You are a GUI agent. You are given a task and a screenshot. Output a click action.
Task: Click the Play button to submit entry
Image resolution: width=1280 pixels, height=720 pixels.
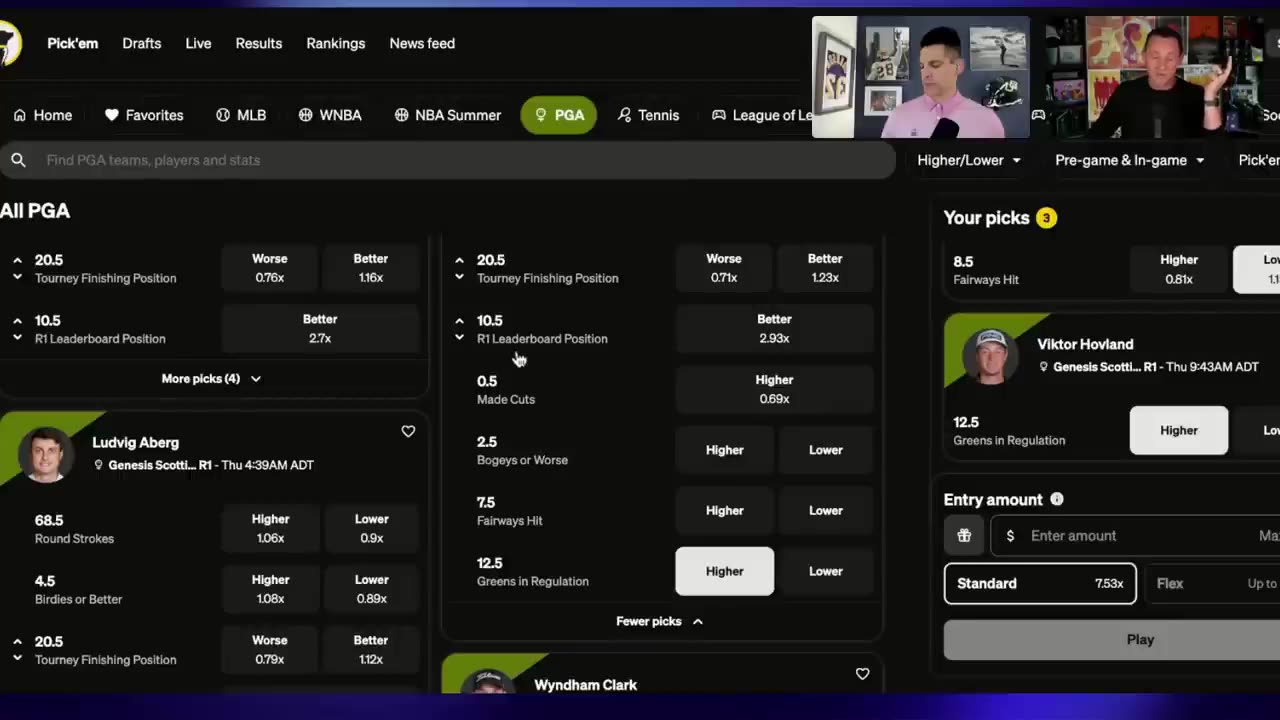(x=1112, y=640)
